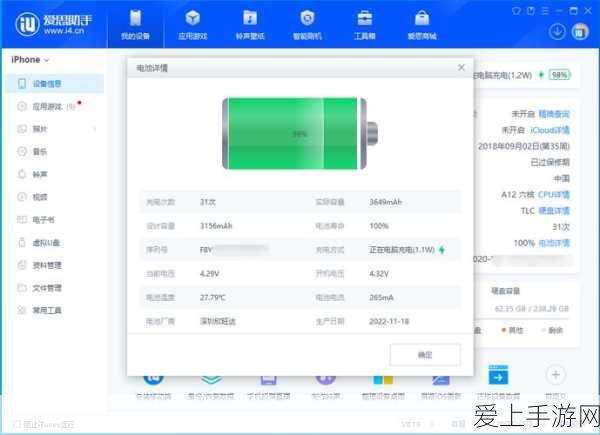Click the 手机投屏直播 screen mirroring icon
The height and width of the screenshot is (435, 600).
[x=269, y=379]
